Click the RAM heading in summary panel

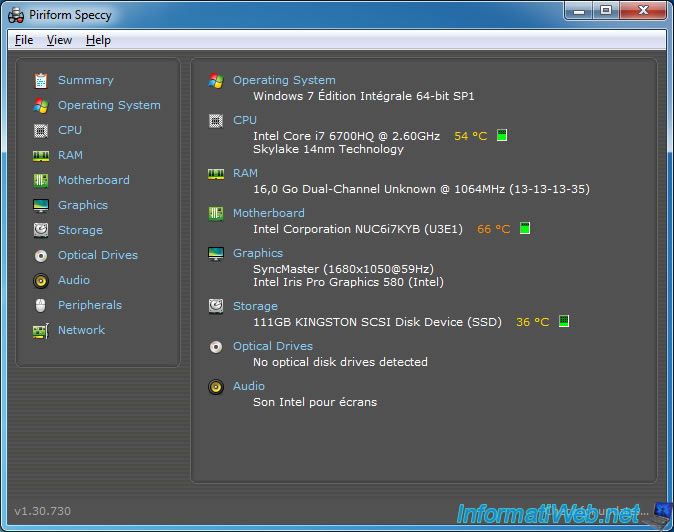245,173
